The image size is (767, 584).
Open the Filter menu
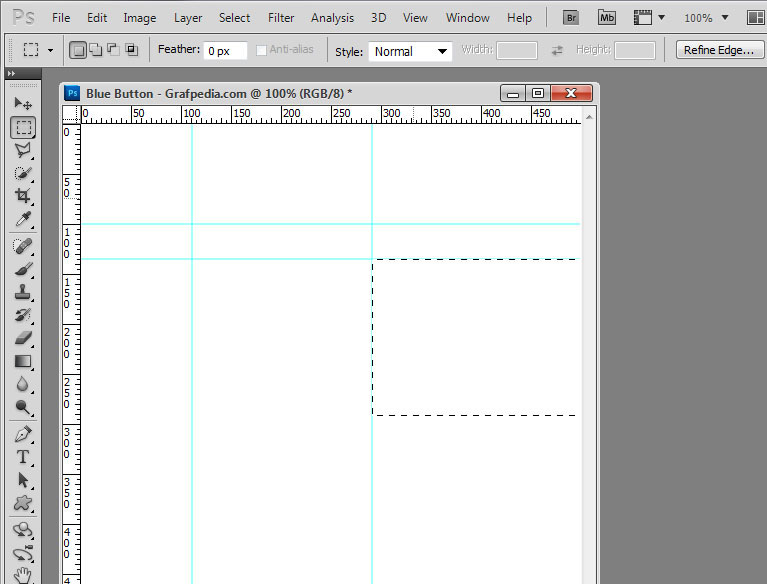281,18
